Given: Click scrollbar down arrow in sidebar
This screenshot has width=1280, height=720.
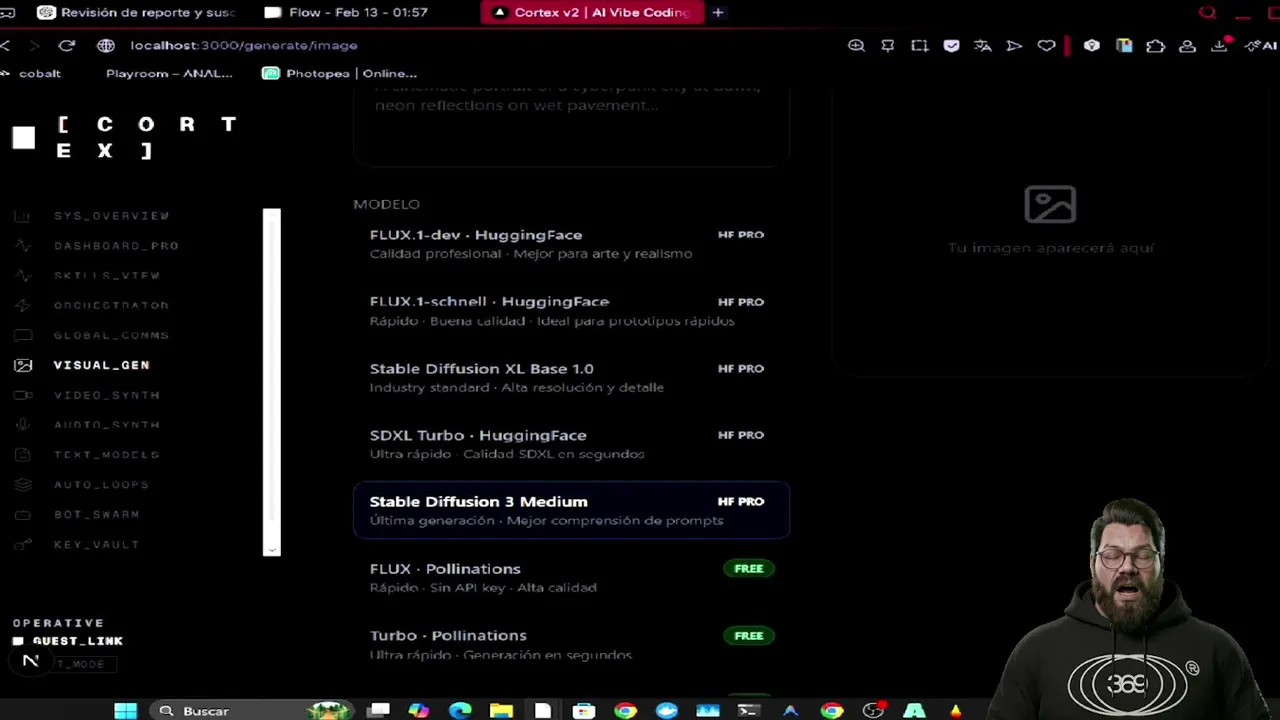Looking at the screenshot, I should [x=272, y=548].
